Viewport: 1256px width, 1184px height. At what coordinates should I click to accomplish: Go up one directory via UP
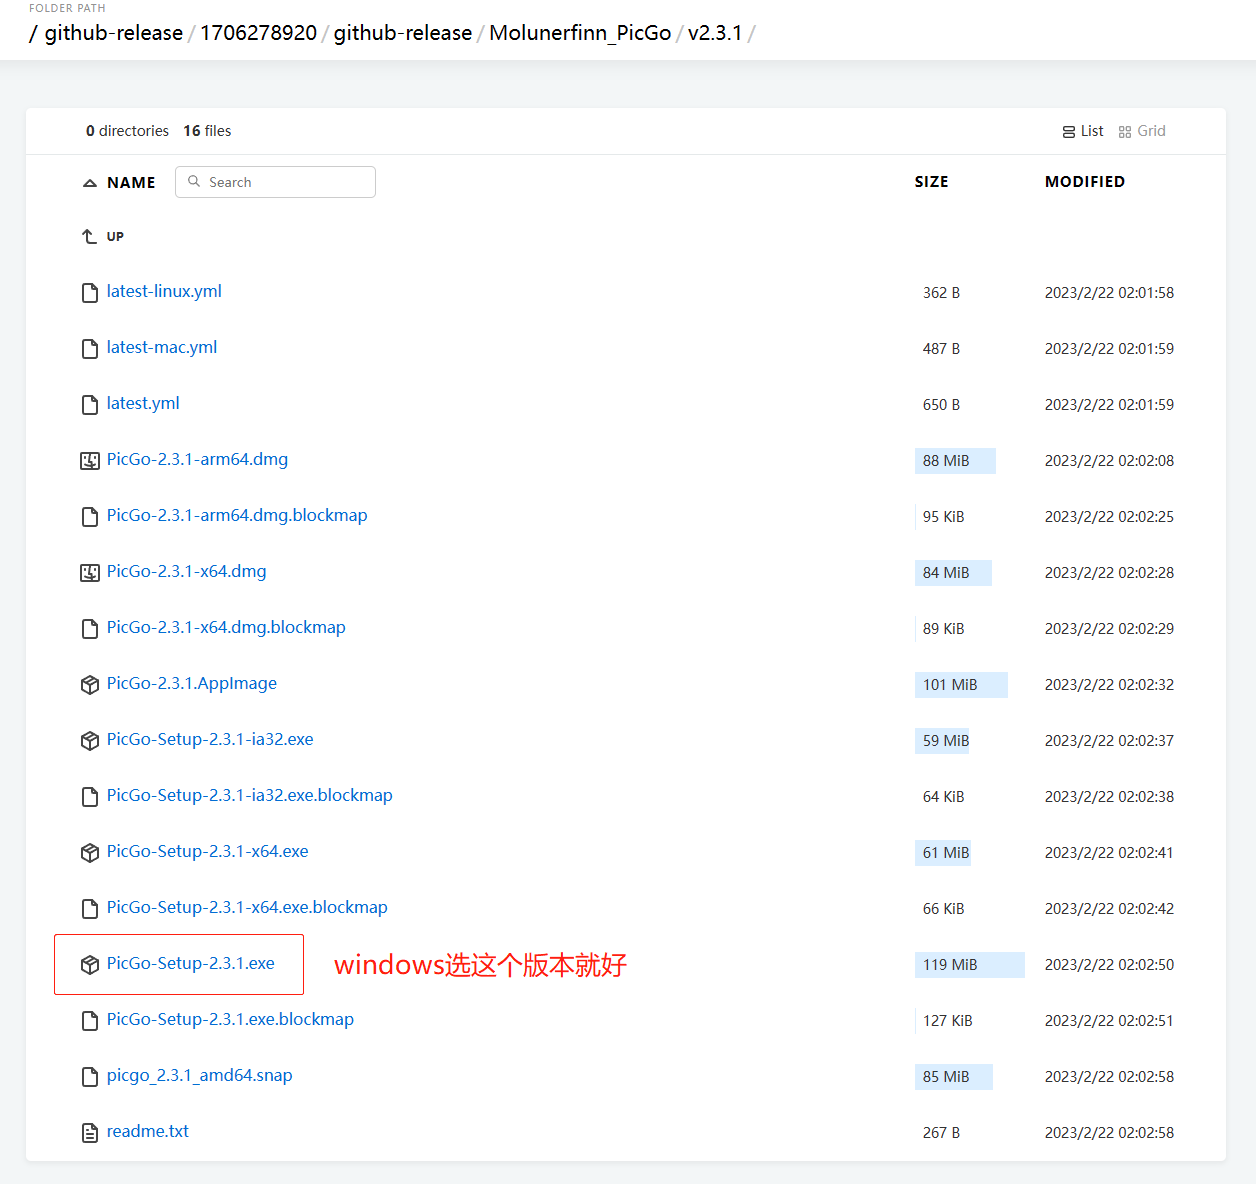pos(115,237)
